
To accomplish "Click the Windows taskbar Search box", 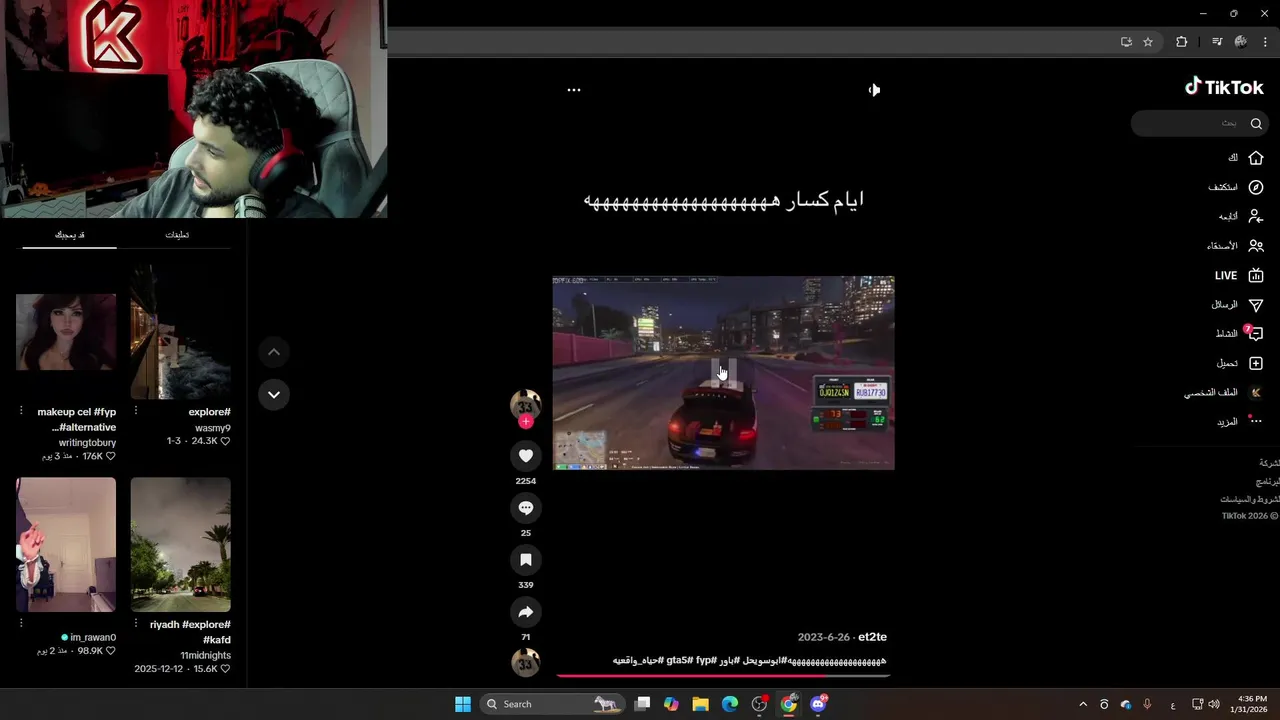I will point(552,704).
